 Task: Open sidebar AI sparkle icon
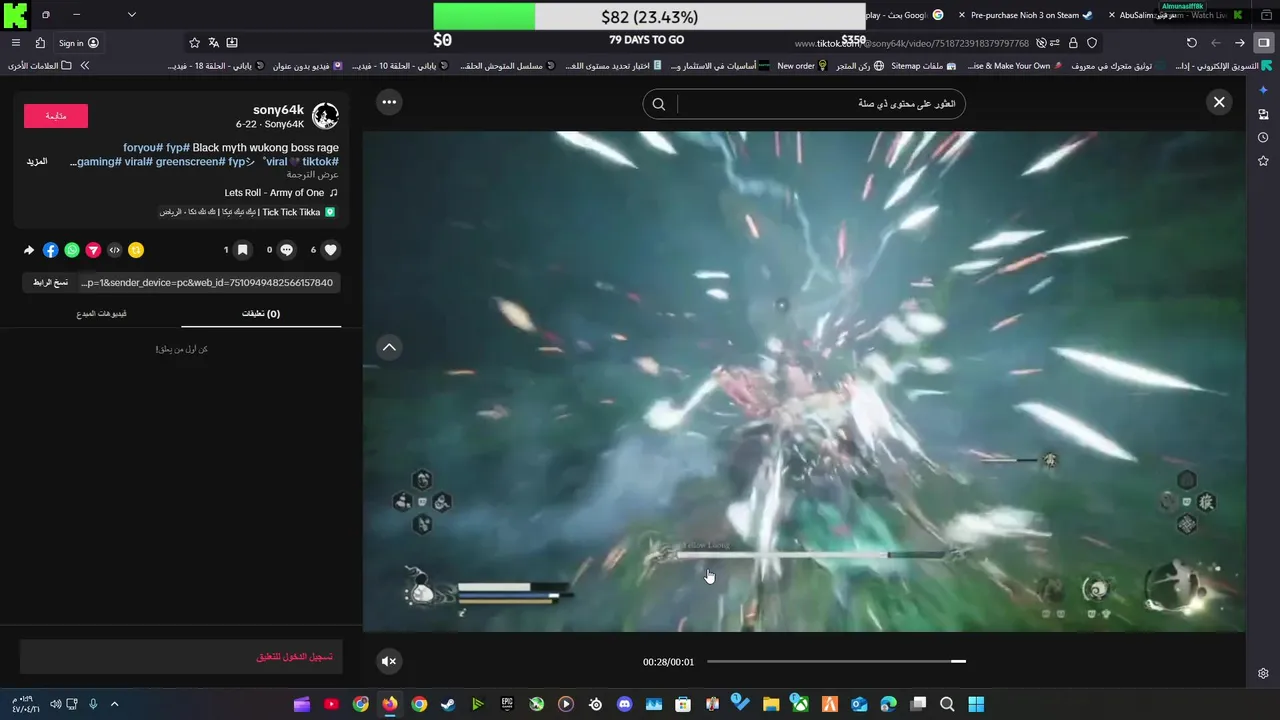pos(1263,90)
